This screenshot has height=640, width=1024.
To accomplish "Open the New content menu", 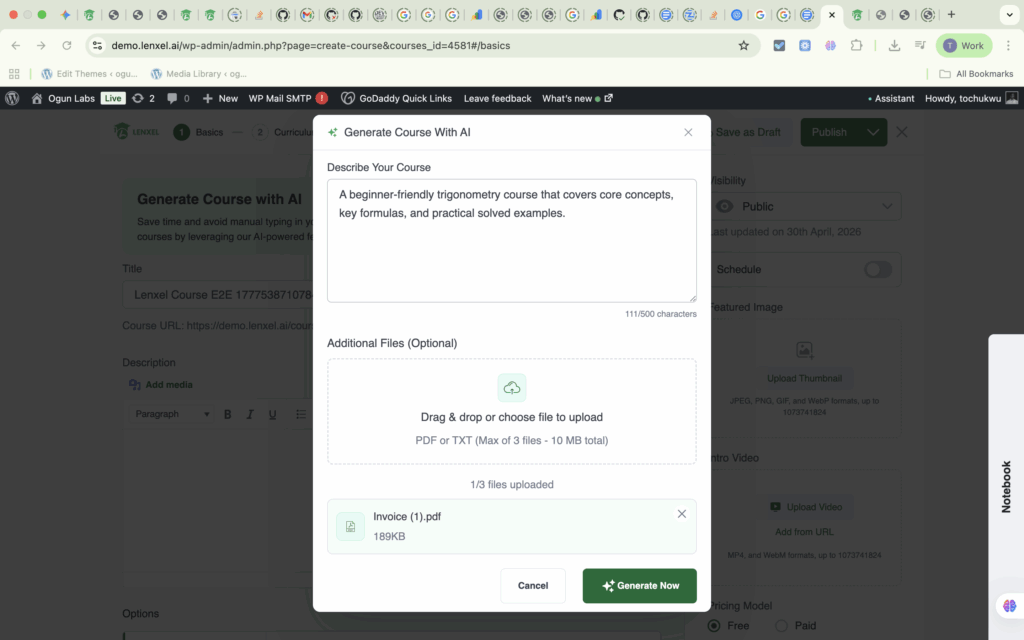I will (x=220, y=98).
